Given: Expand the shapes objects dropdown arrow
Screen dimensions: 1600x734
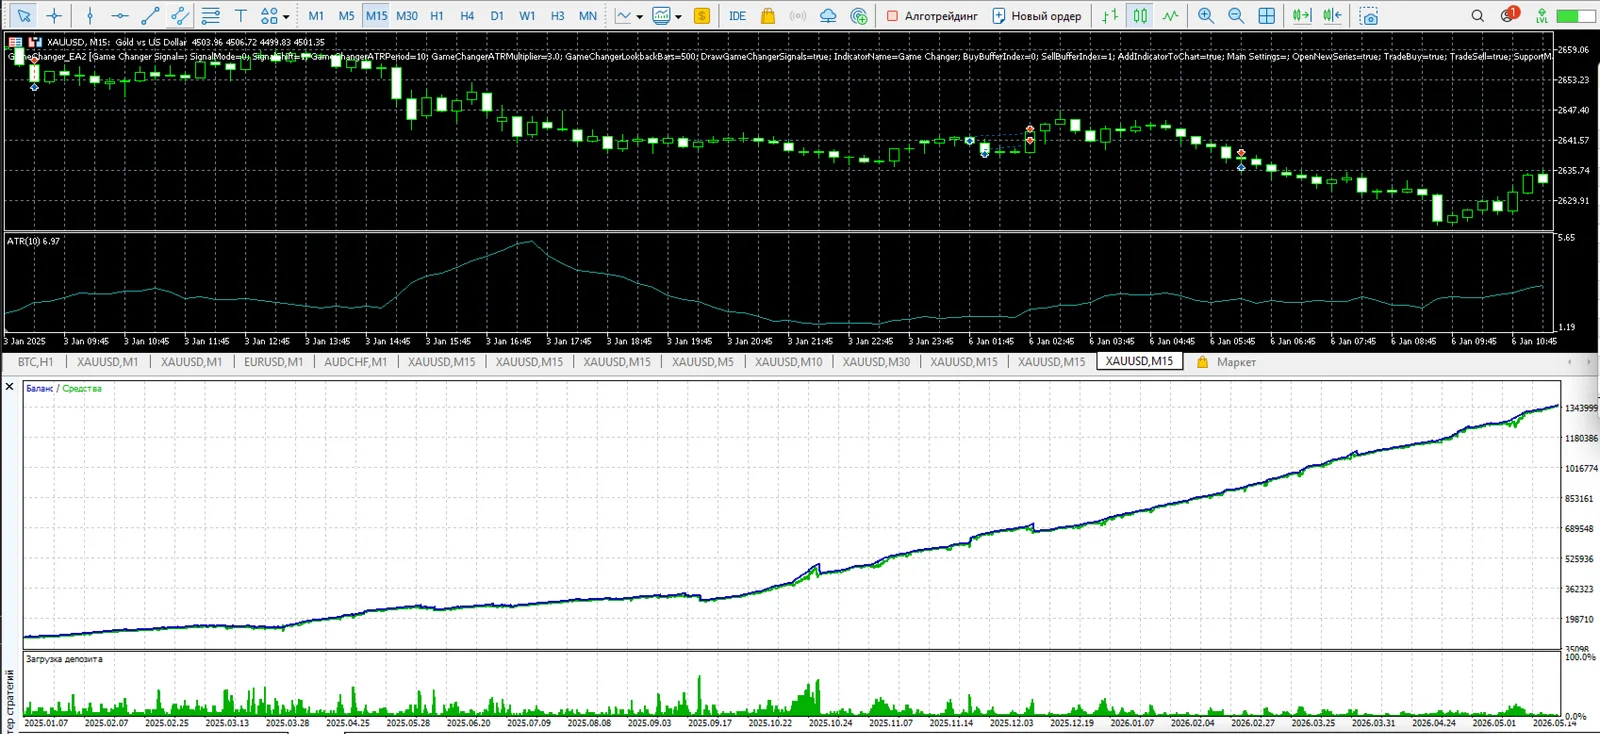Looking at the screenshot, I should 286,17.
